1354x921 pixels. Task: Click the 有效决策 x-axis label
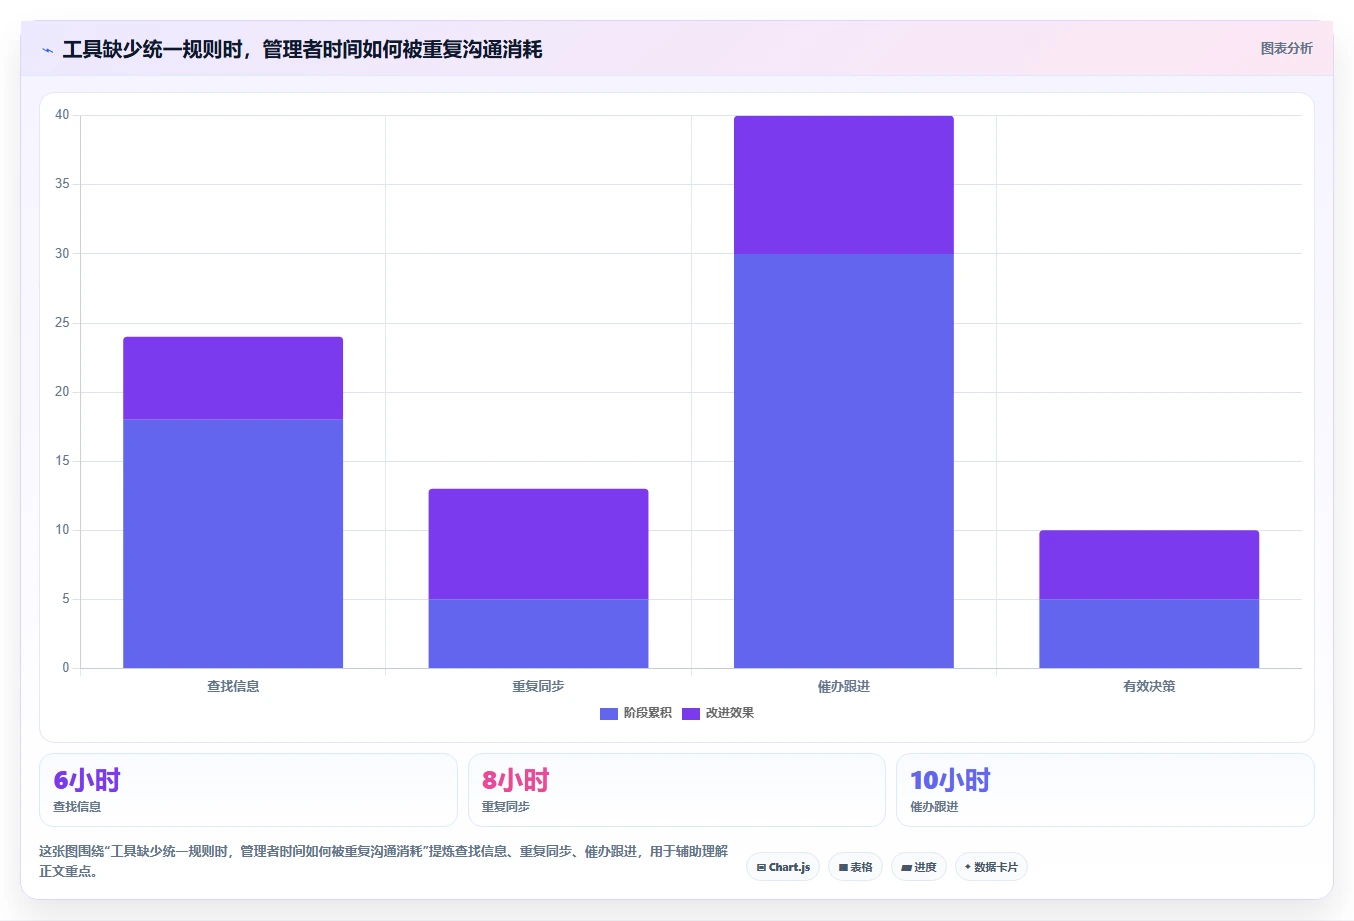coord(1149,686)
